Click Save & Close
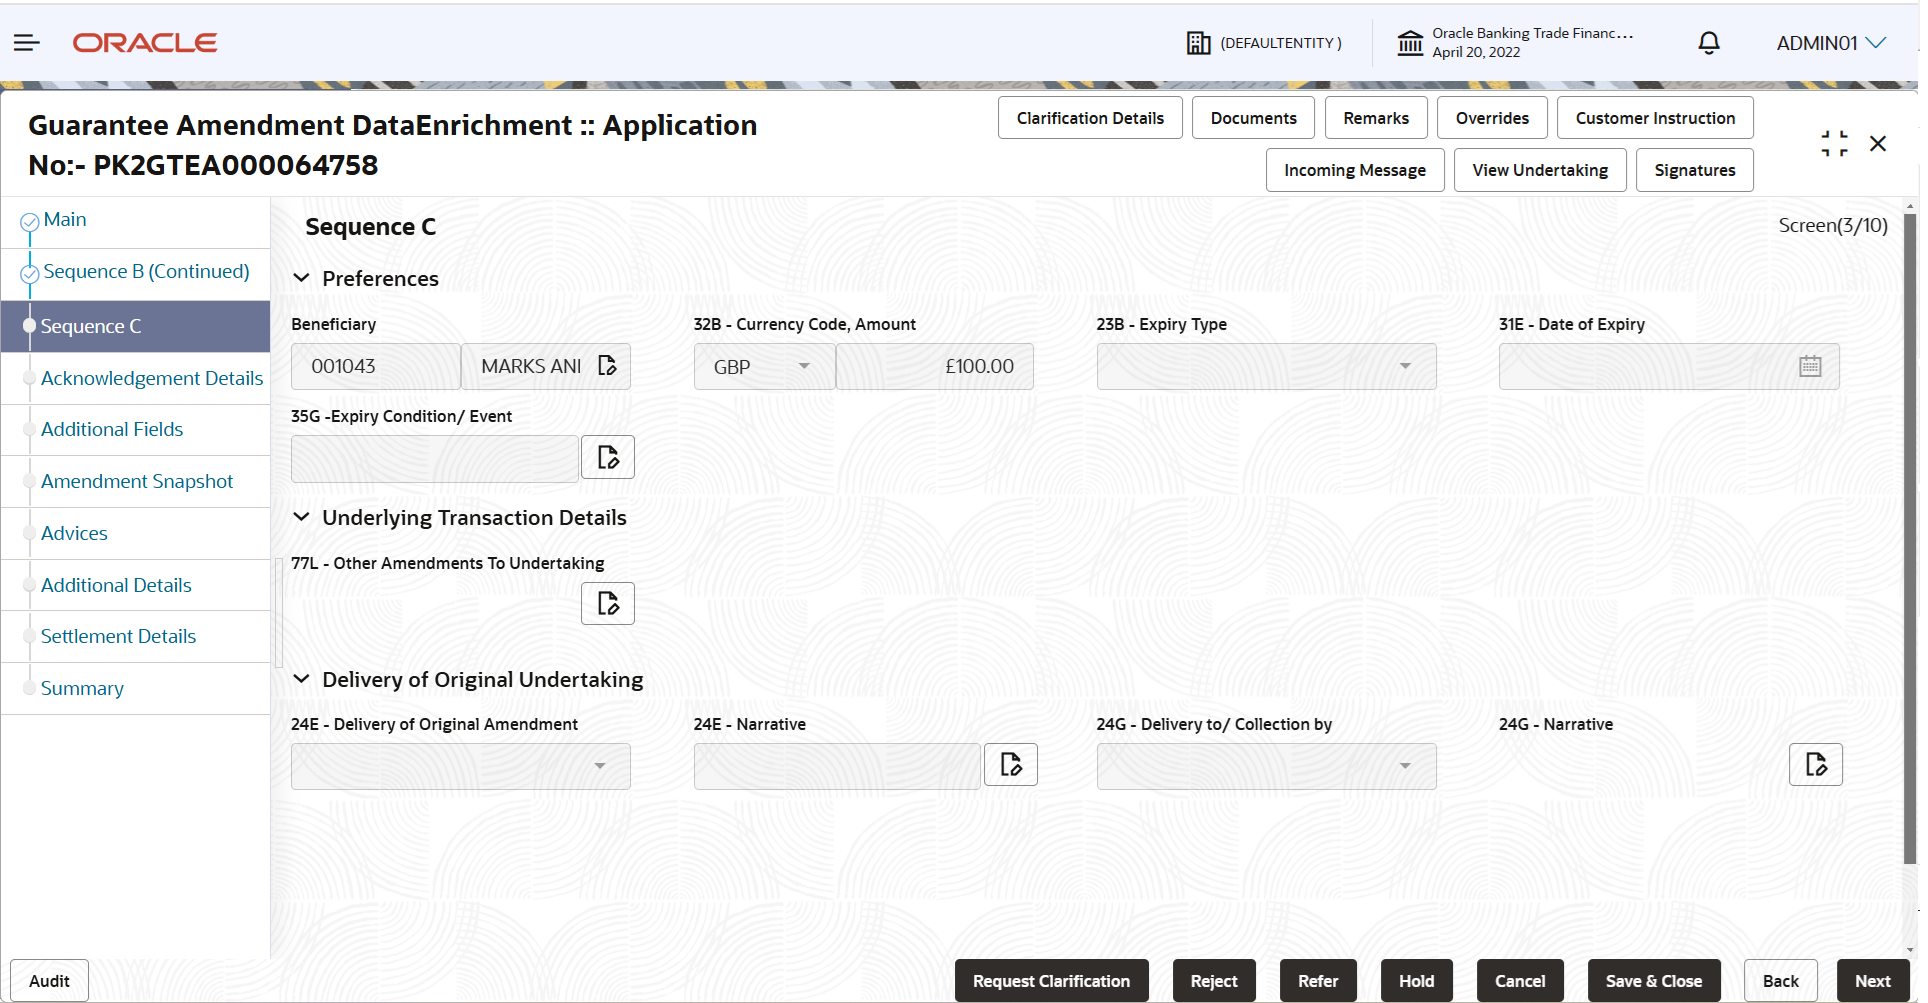 (x=1654, y=981)
